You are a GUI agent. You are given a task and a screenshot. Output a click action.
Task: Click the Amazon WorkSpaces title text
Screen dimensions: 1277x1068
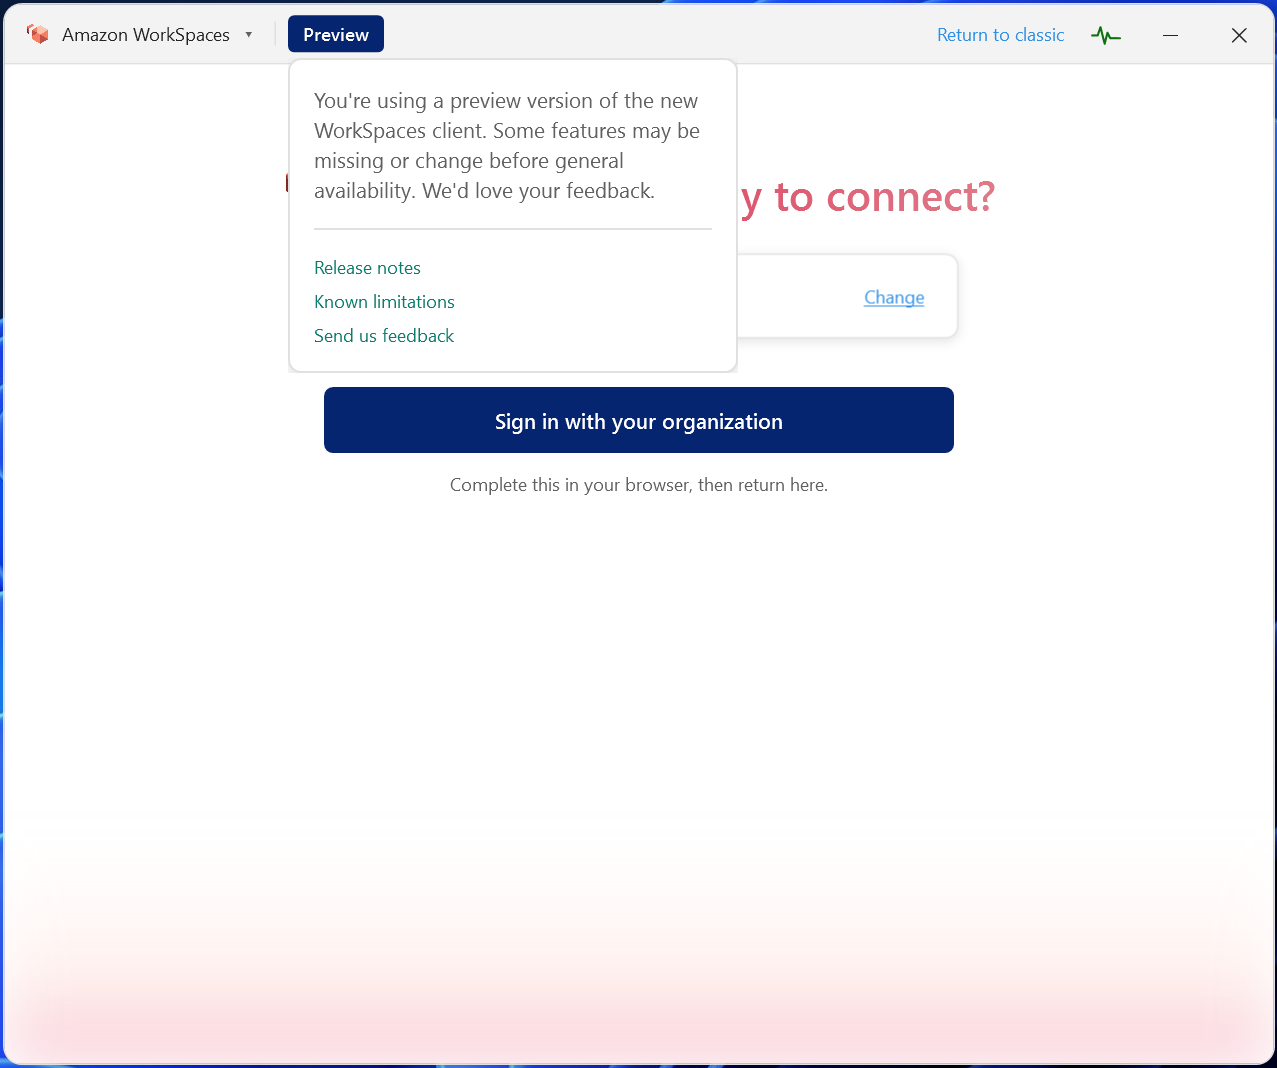point(146,35)
